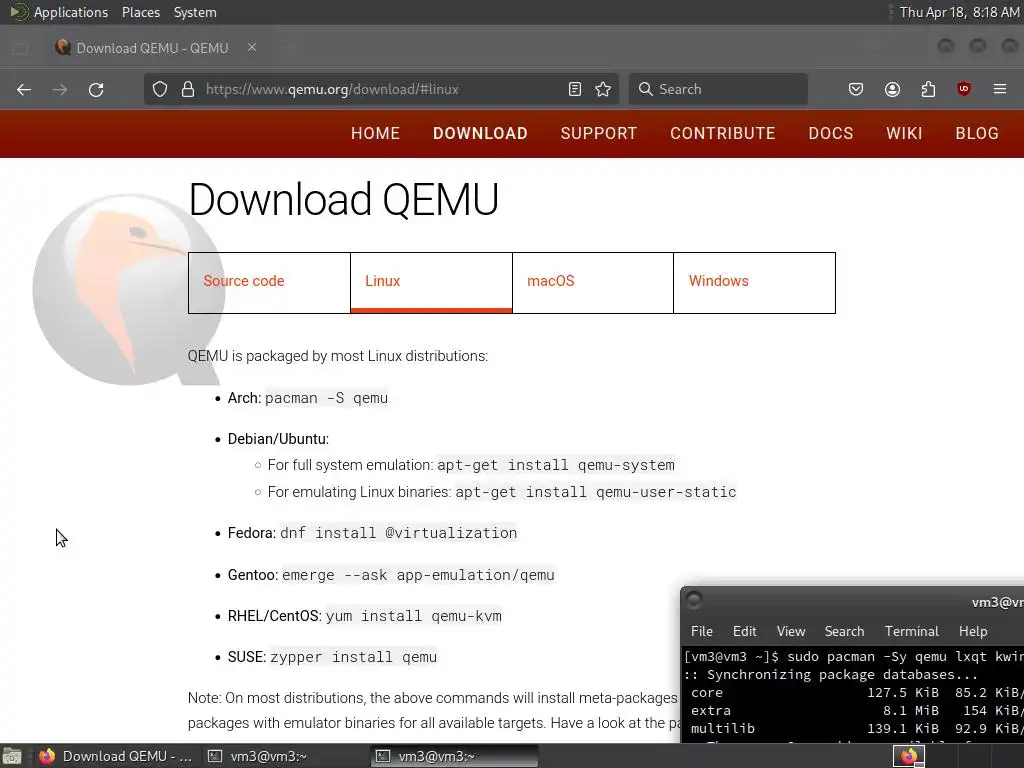Open the terminal Help menu
Screen dimensions: 1024x768
(x=973, y=632)
